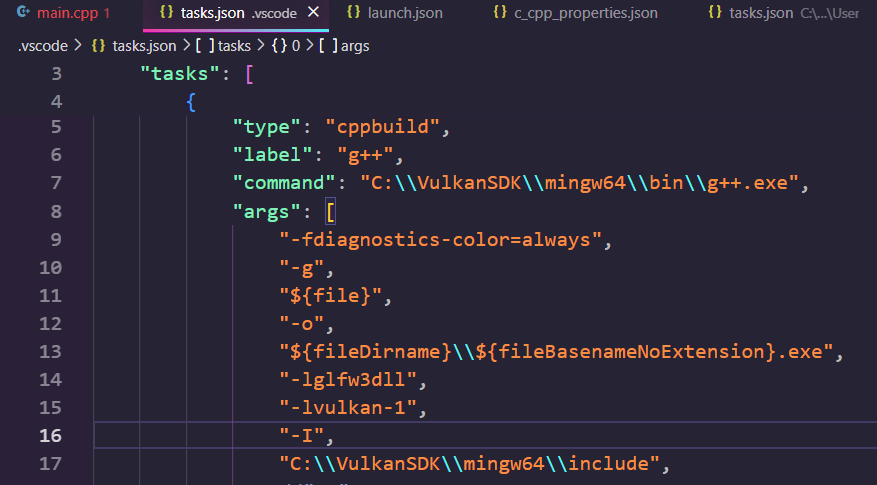Open the tasks array breadcrumb
The height and width of the screenshot is (485, 877).
(x=234, y=46)
